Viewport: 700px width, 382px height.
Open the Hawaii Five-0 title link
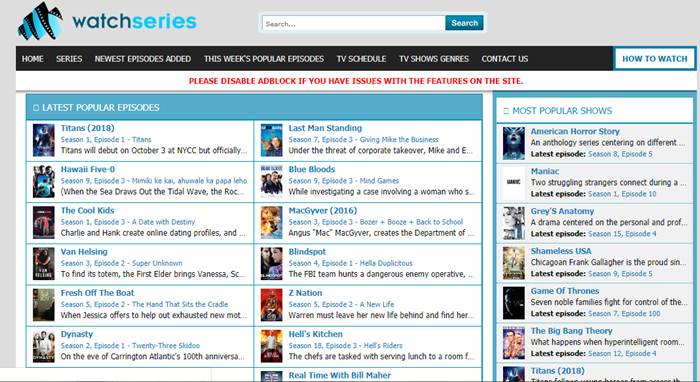[88, 169]
